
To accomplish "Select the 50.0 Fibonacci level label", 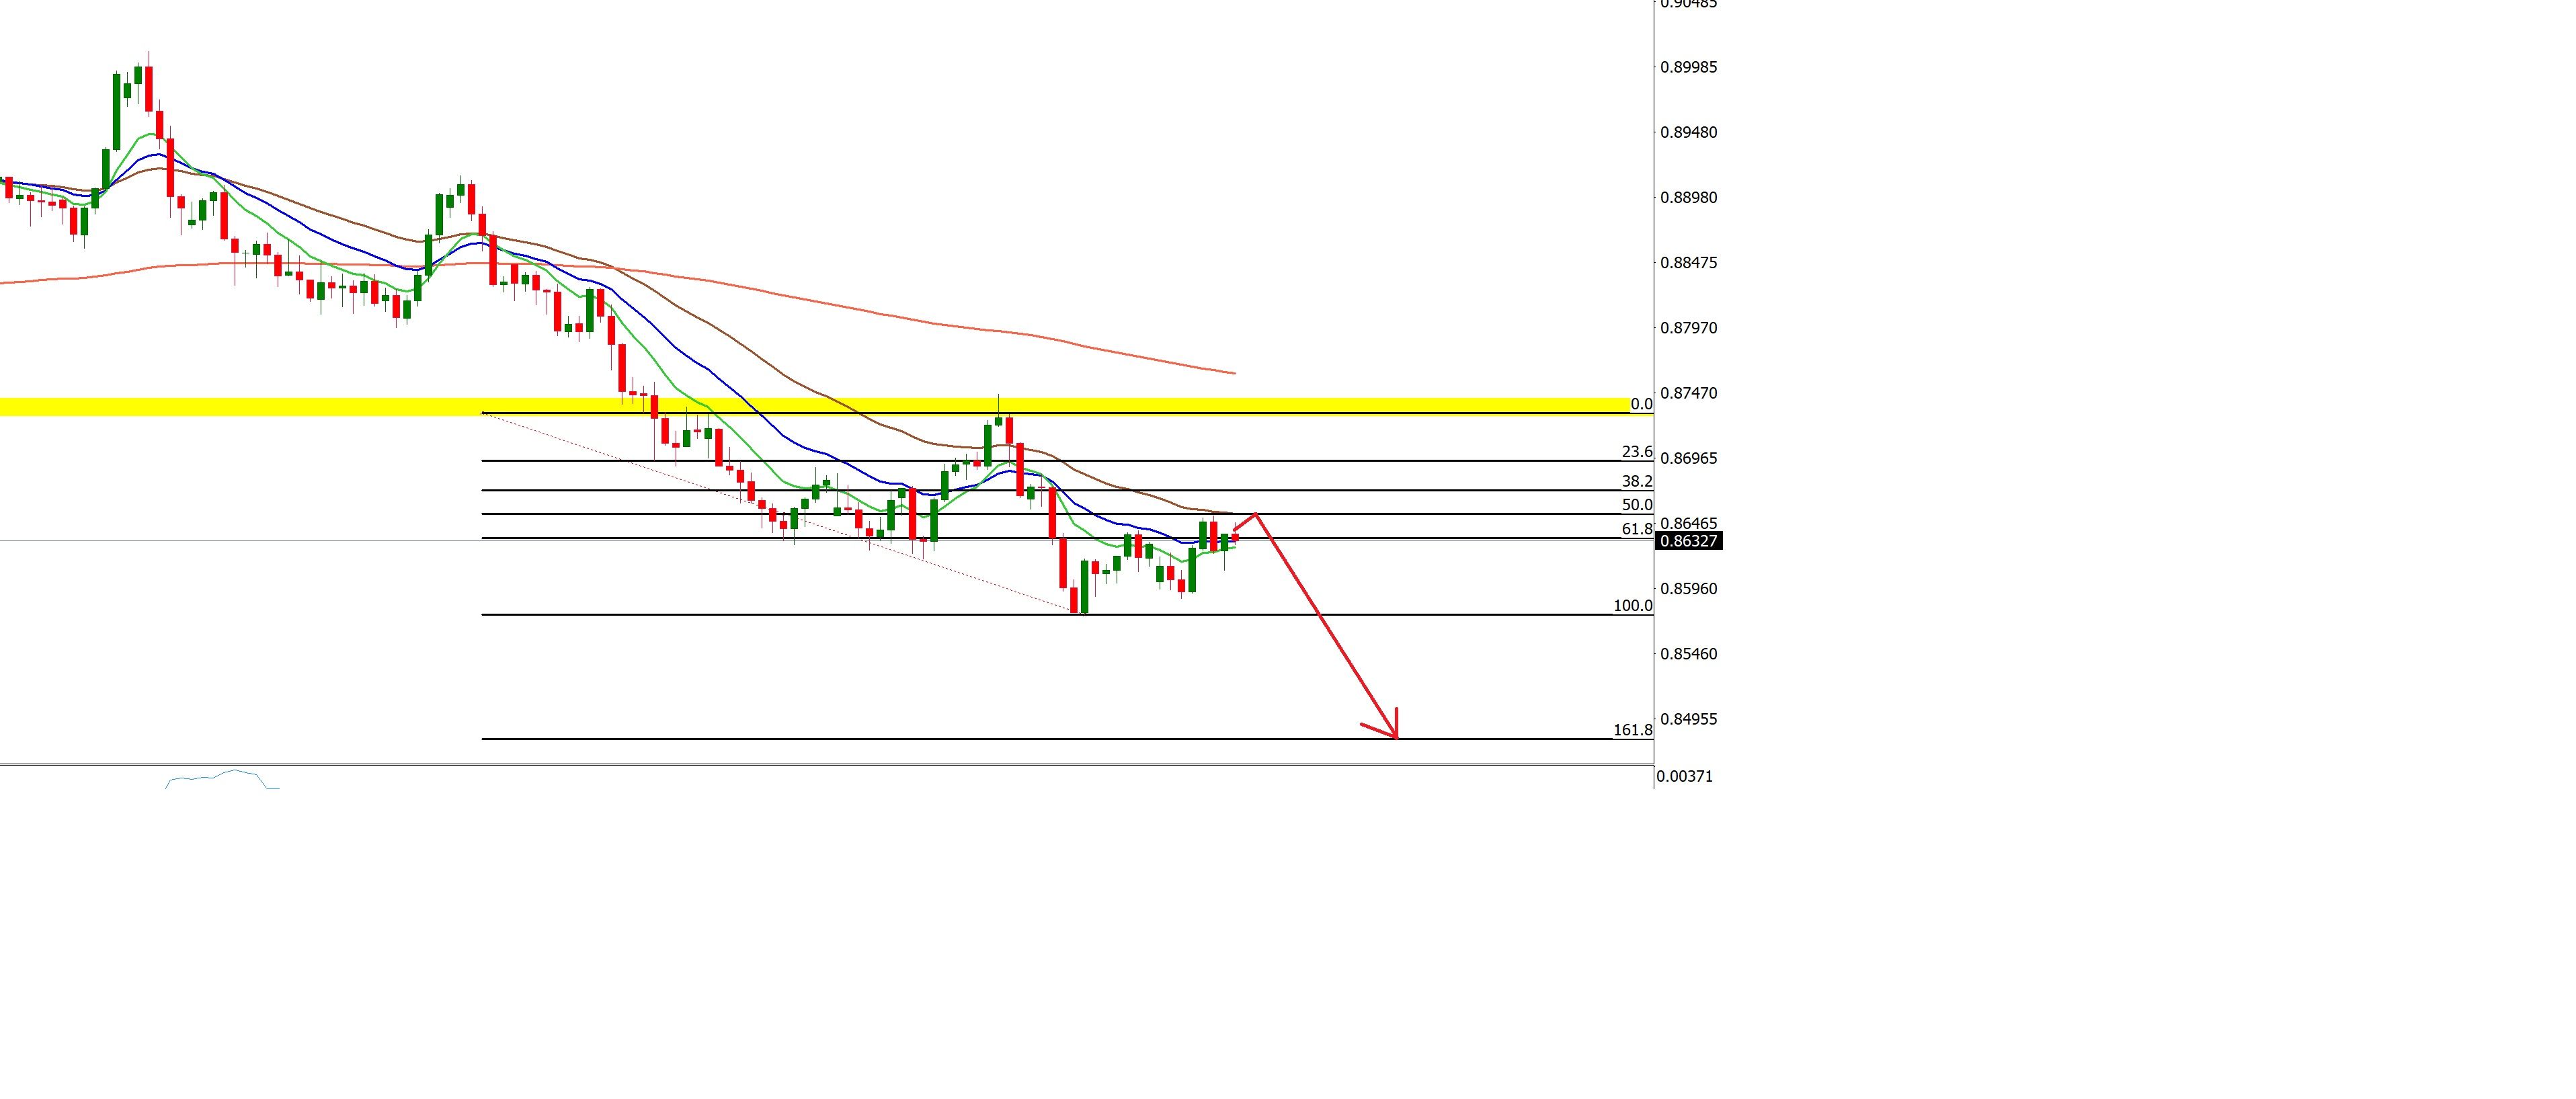I will click(x=1637, y=505).
